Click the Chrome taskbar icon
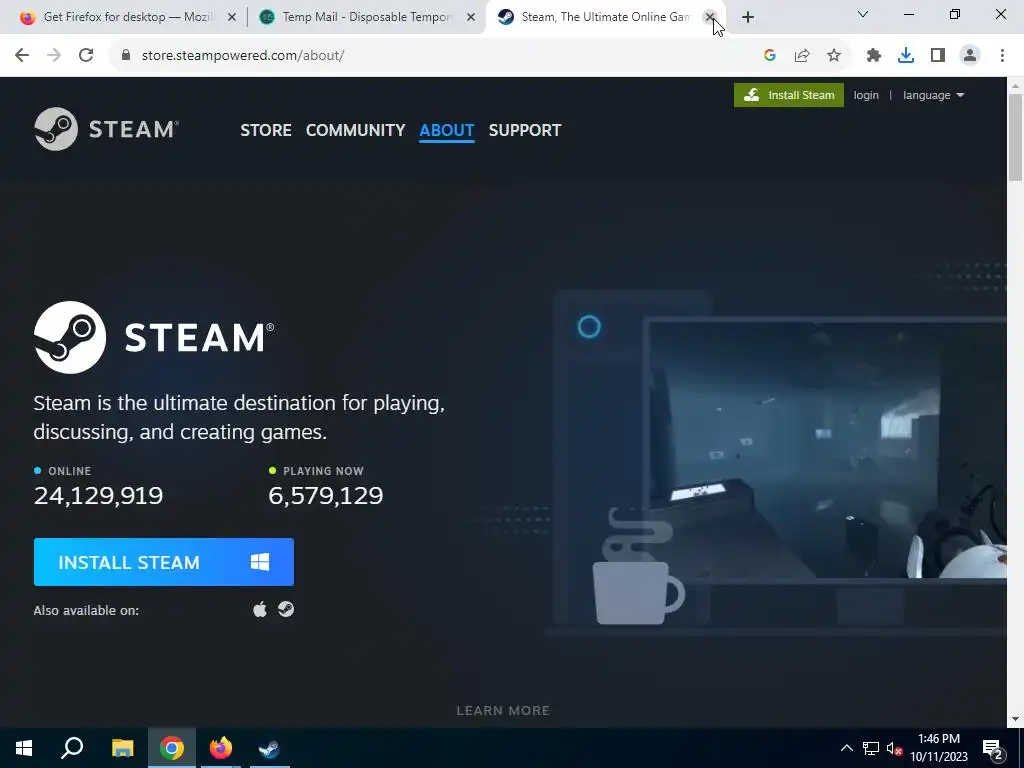1024x768 pixels. tap(172, 748)
